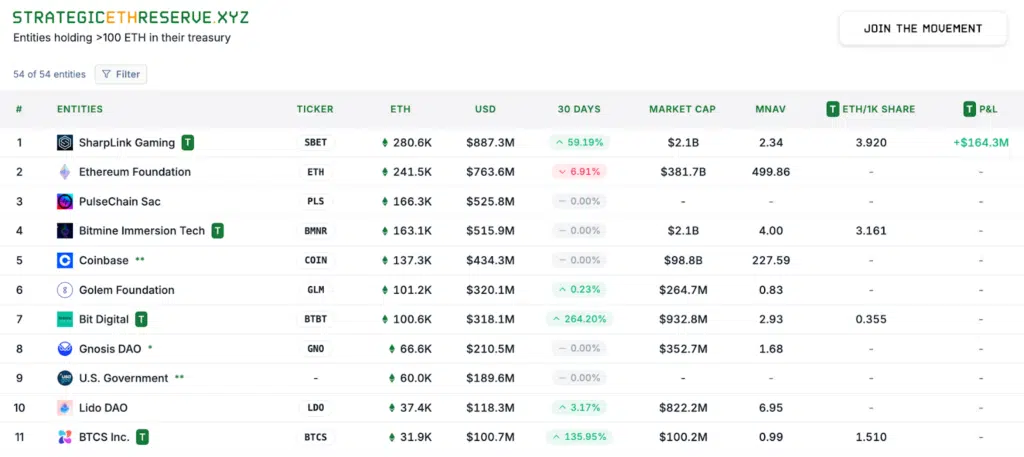Screen dimensions: 1024x457
Task: Open the StrategicETHReserve.xyz home link
Action: click(x=131, y=18)
